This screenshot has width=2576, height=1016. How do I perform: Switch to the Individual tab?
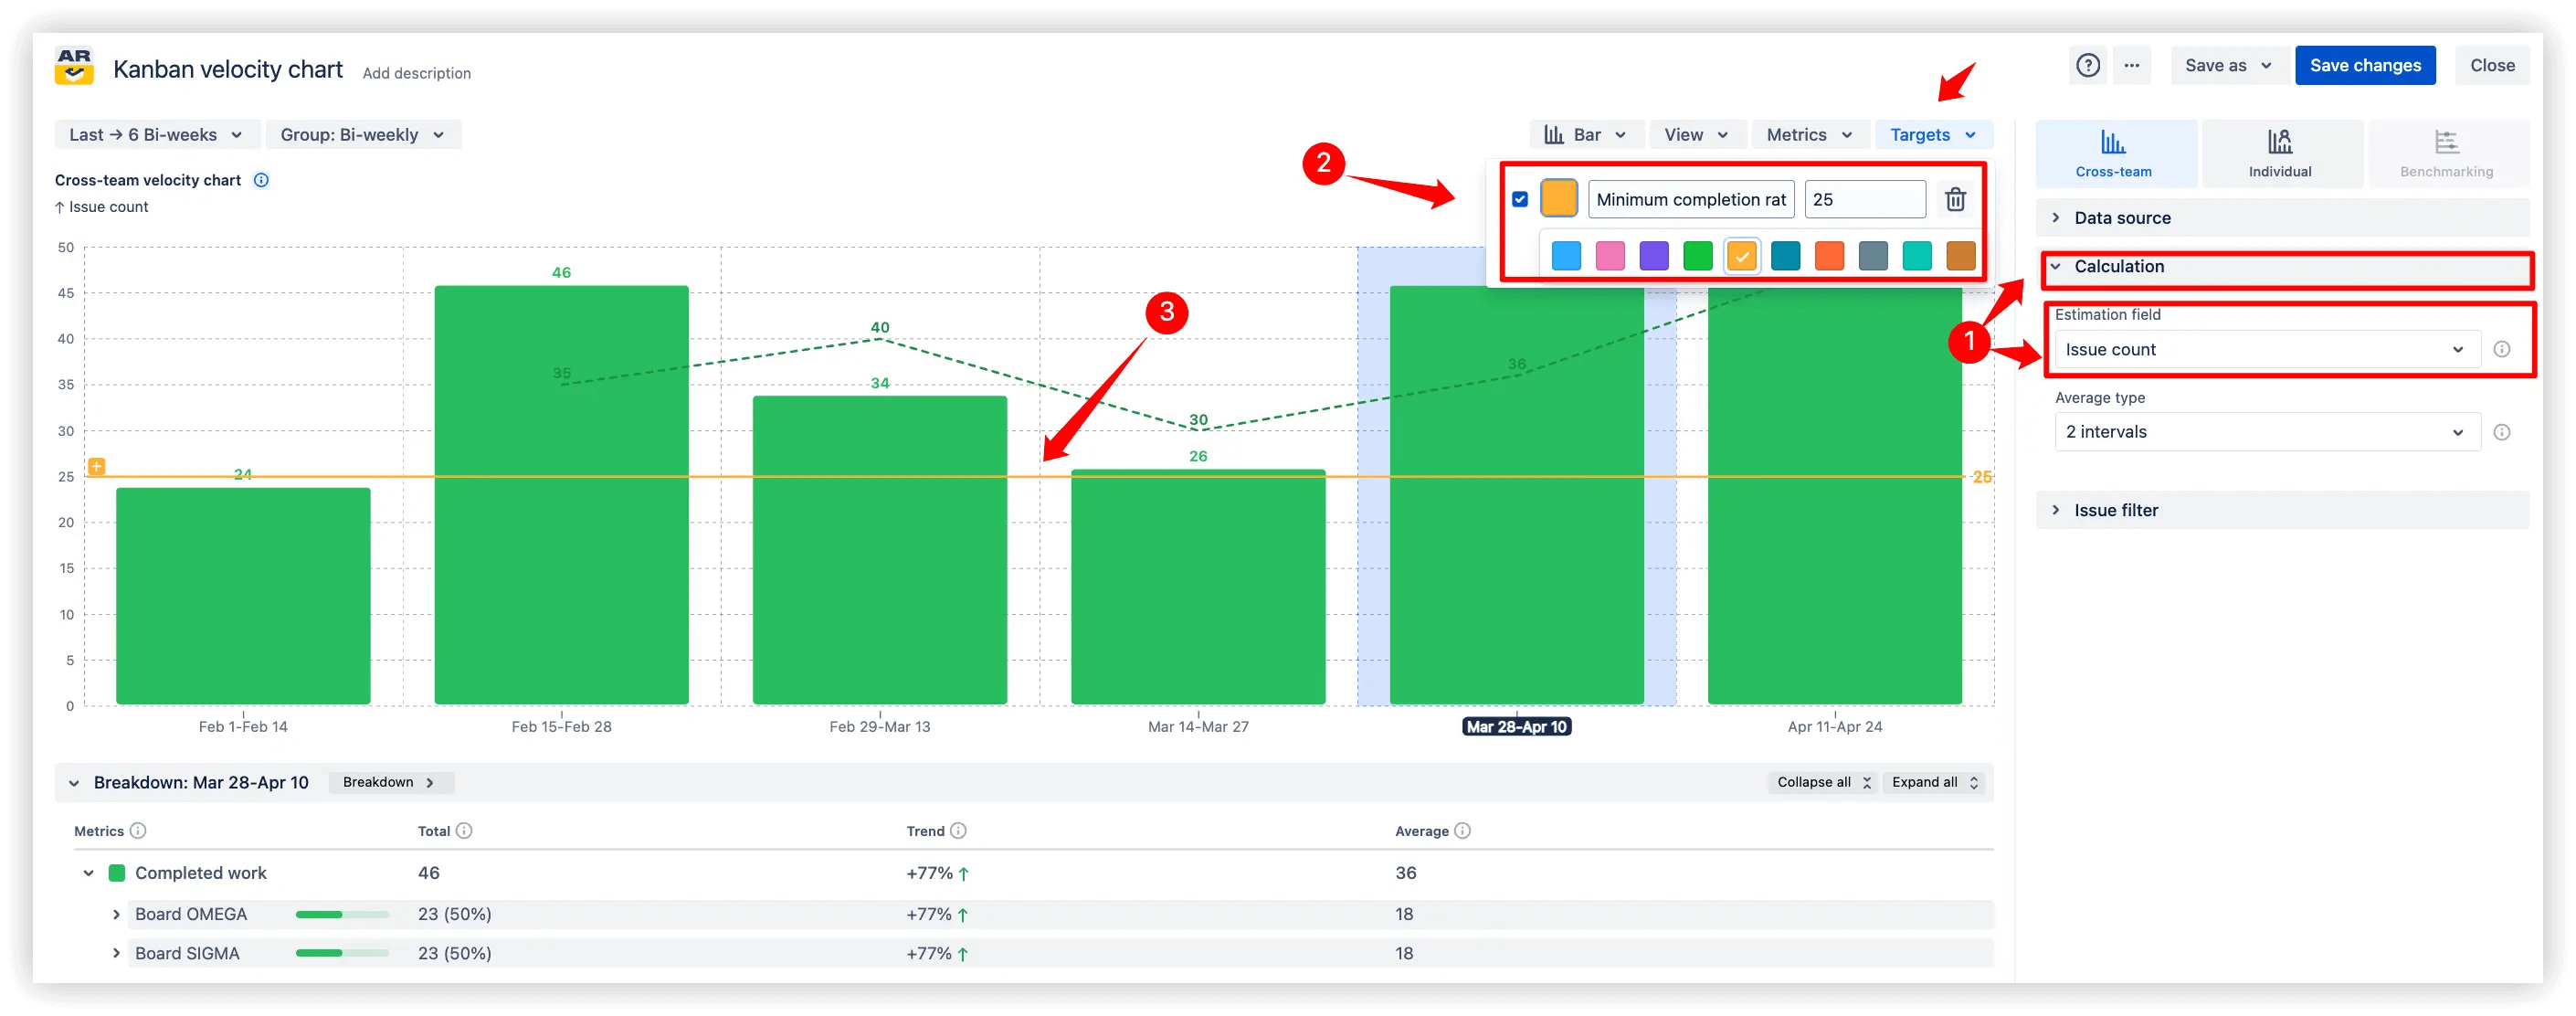tap(2281, 152)
